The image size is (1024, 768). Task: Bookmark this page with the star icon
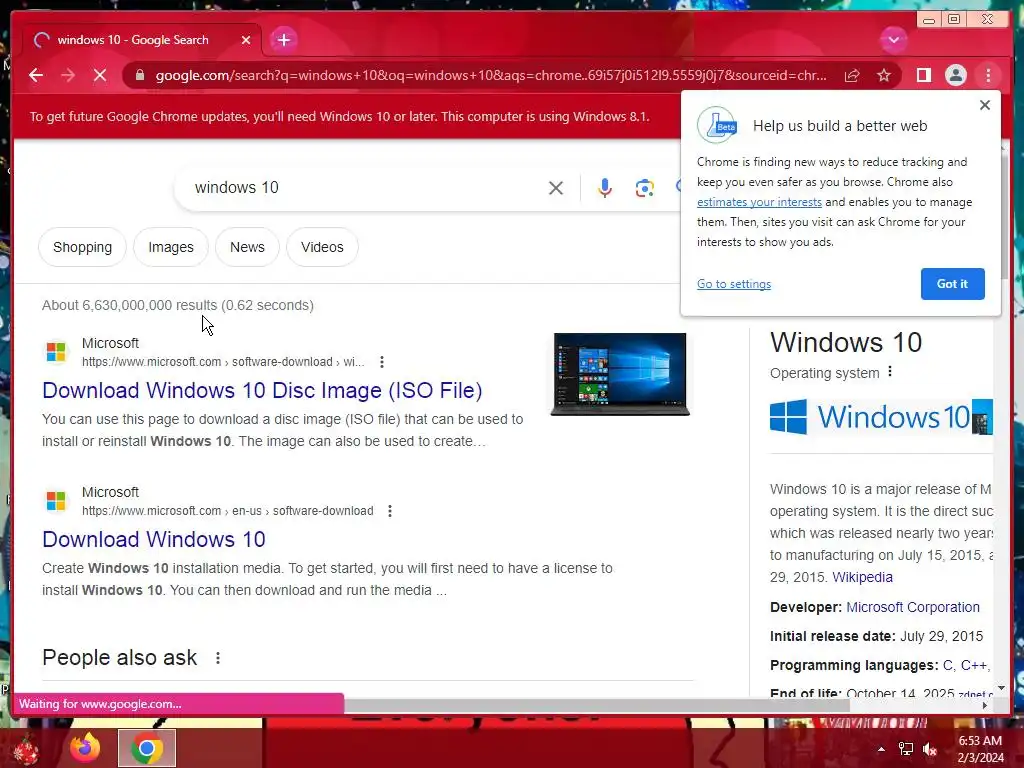(x=884, y=75)
